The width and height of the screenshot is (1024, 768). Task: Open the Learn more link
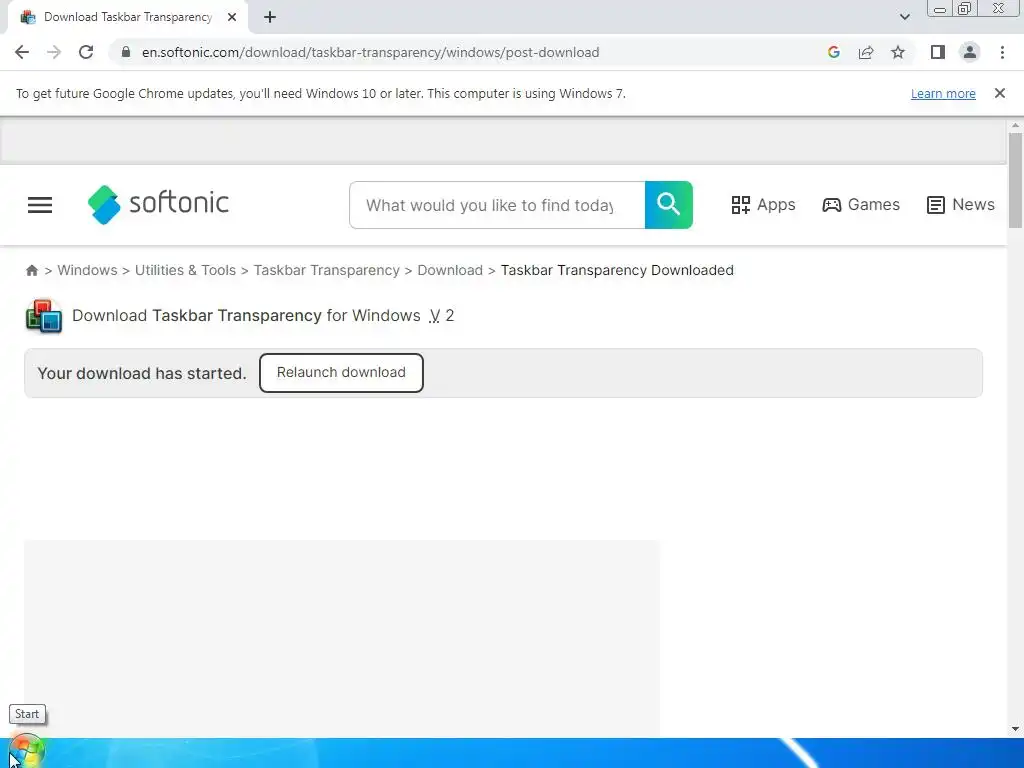tap(943, 93)
